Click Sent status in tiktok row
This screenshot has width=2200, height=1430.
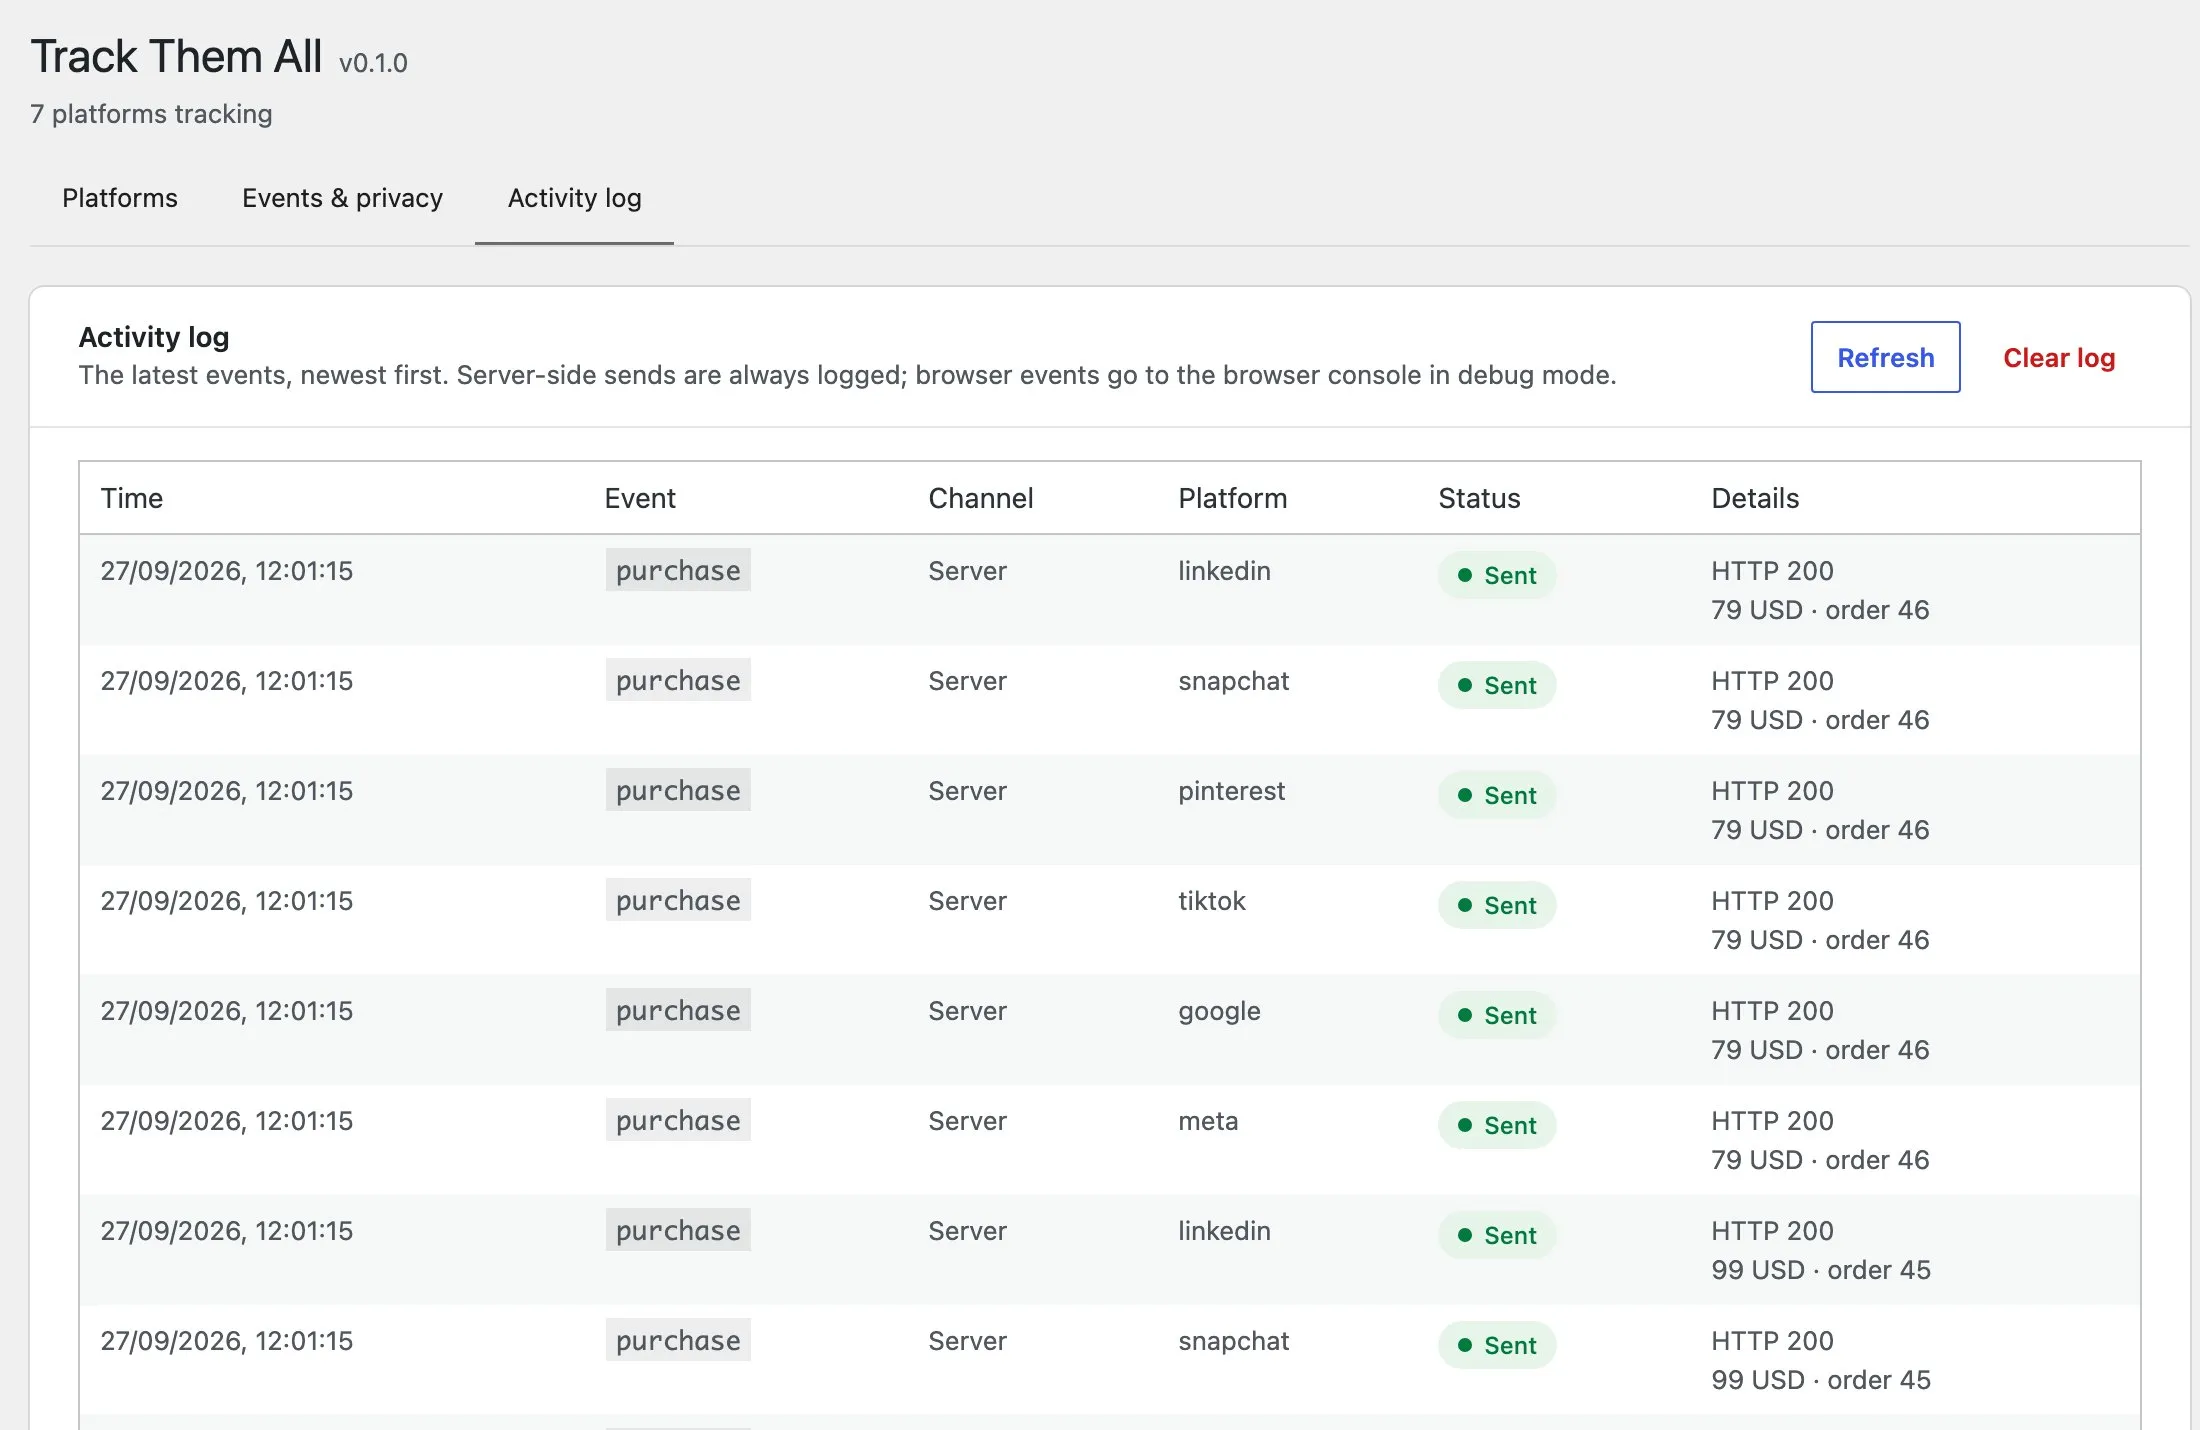[x=1497, y=905]
